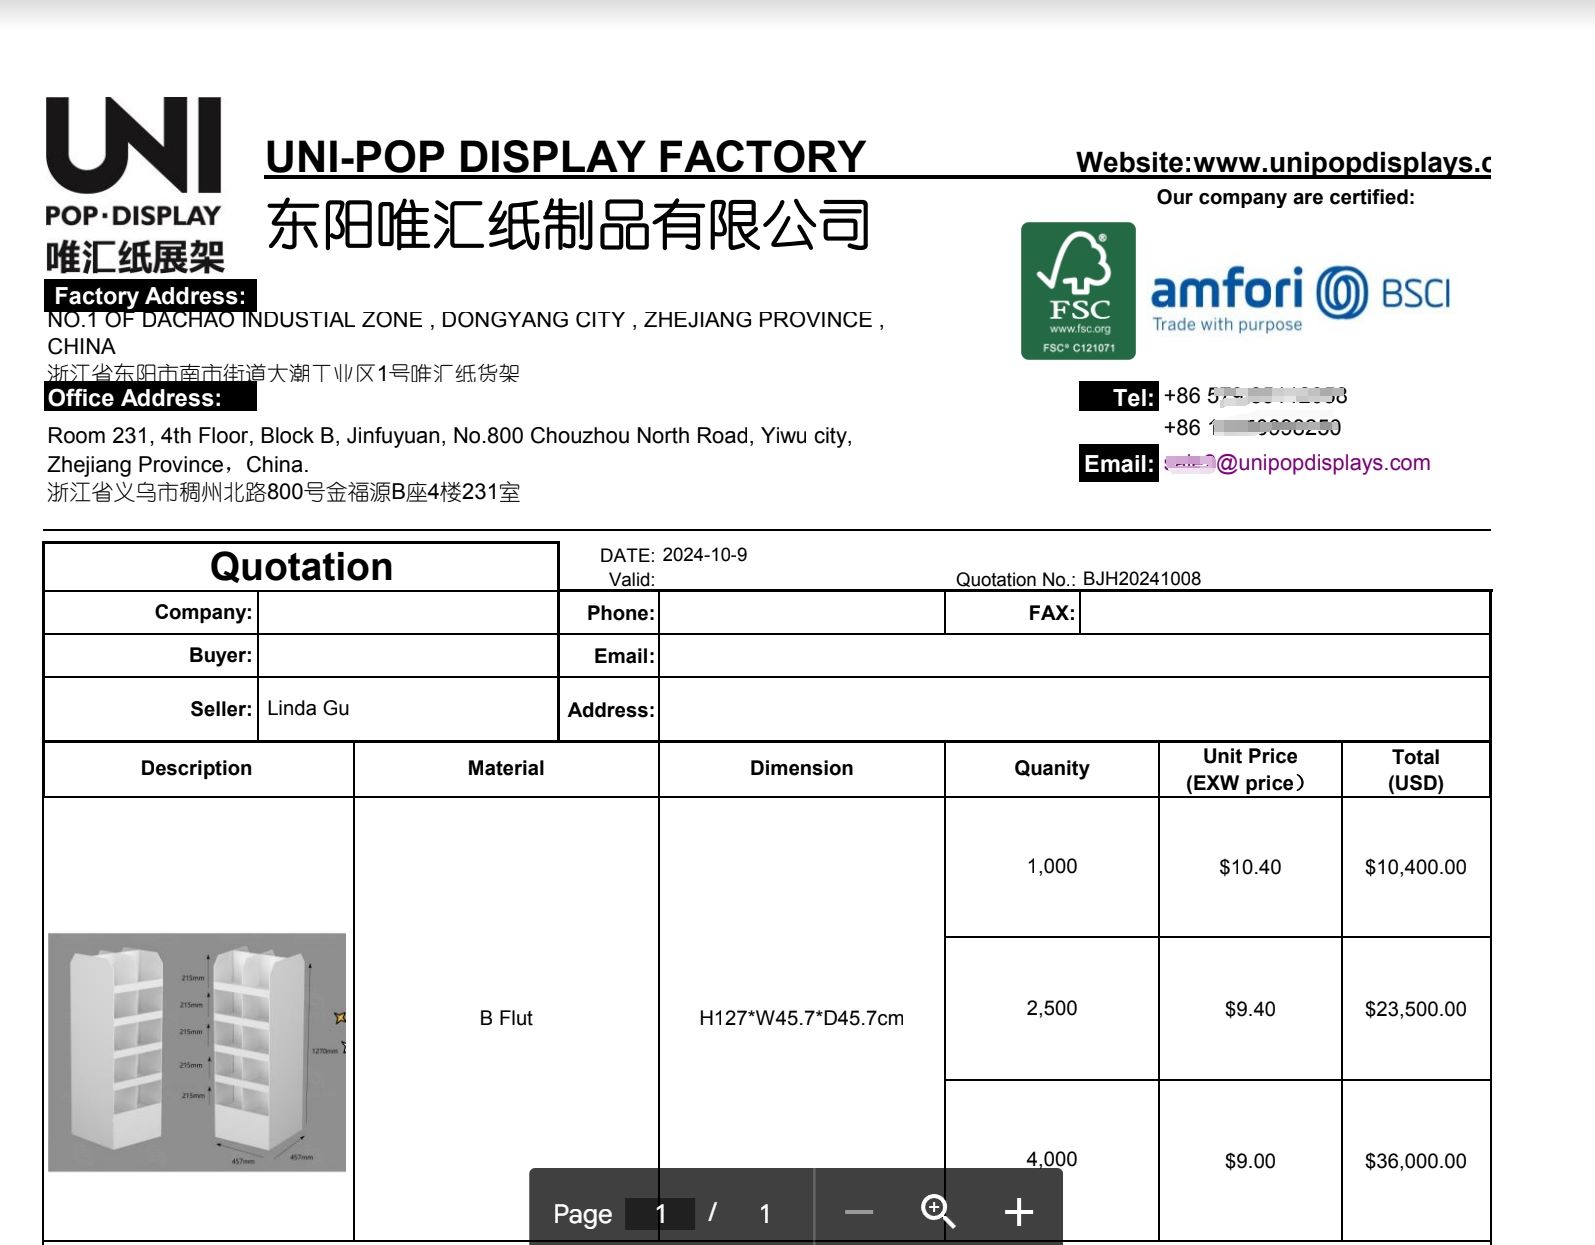Click the Chinese company name heading

click(568, 224)
